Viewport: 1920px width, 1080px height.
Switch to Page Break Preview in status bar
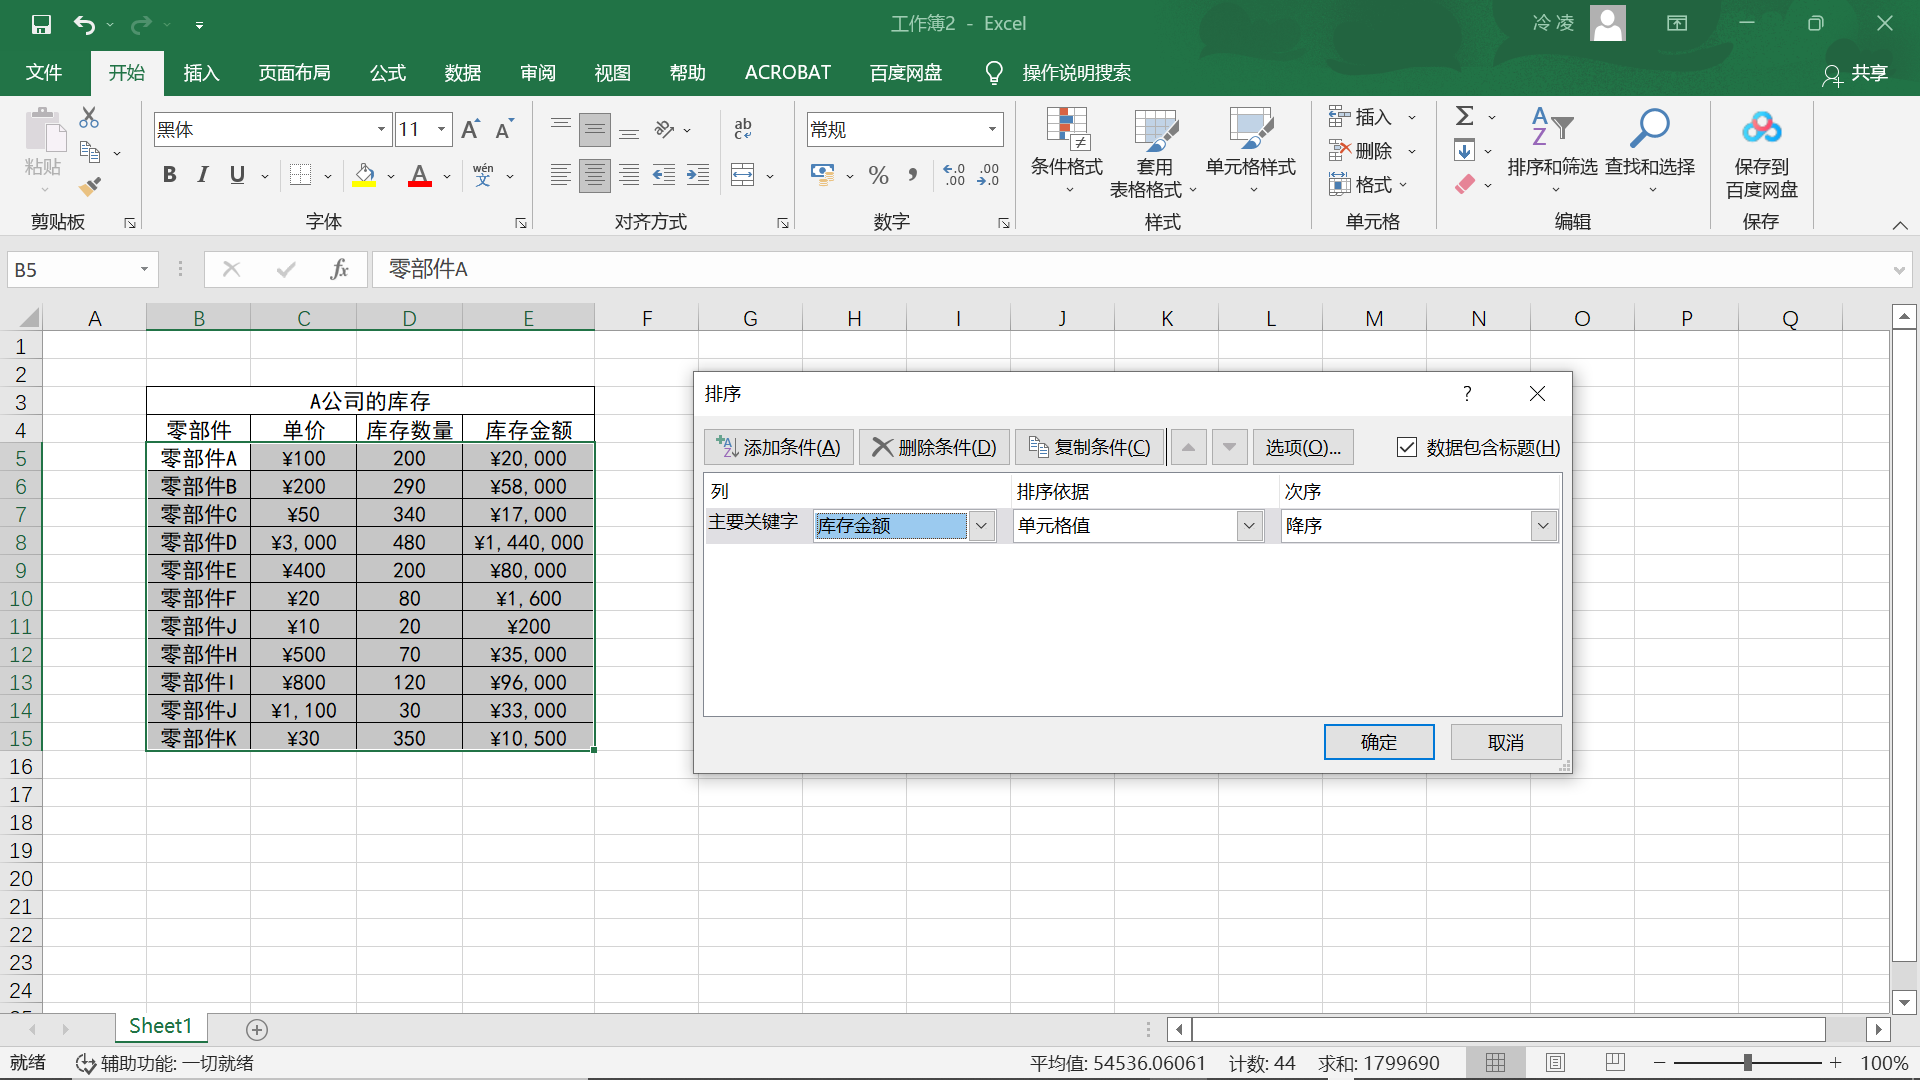[x=1614, y=1062]
